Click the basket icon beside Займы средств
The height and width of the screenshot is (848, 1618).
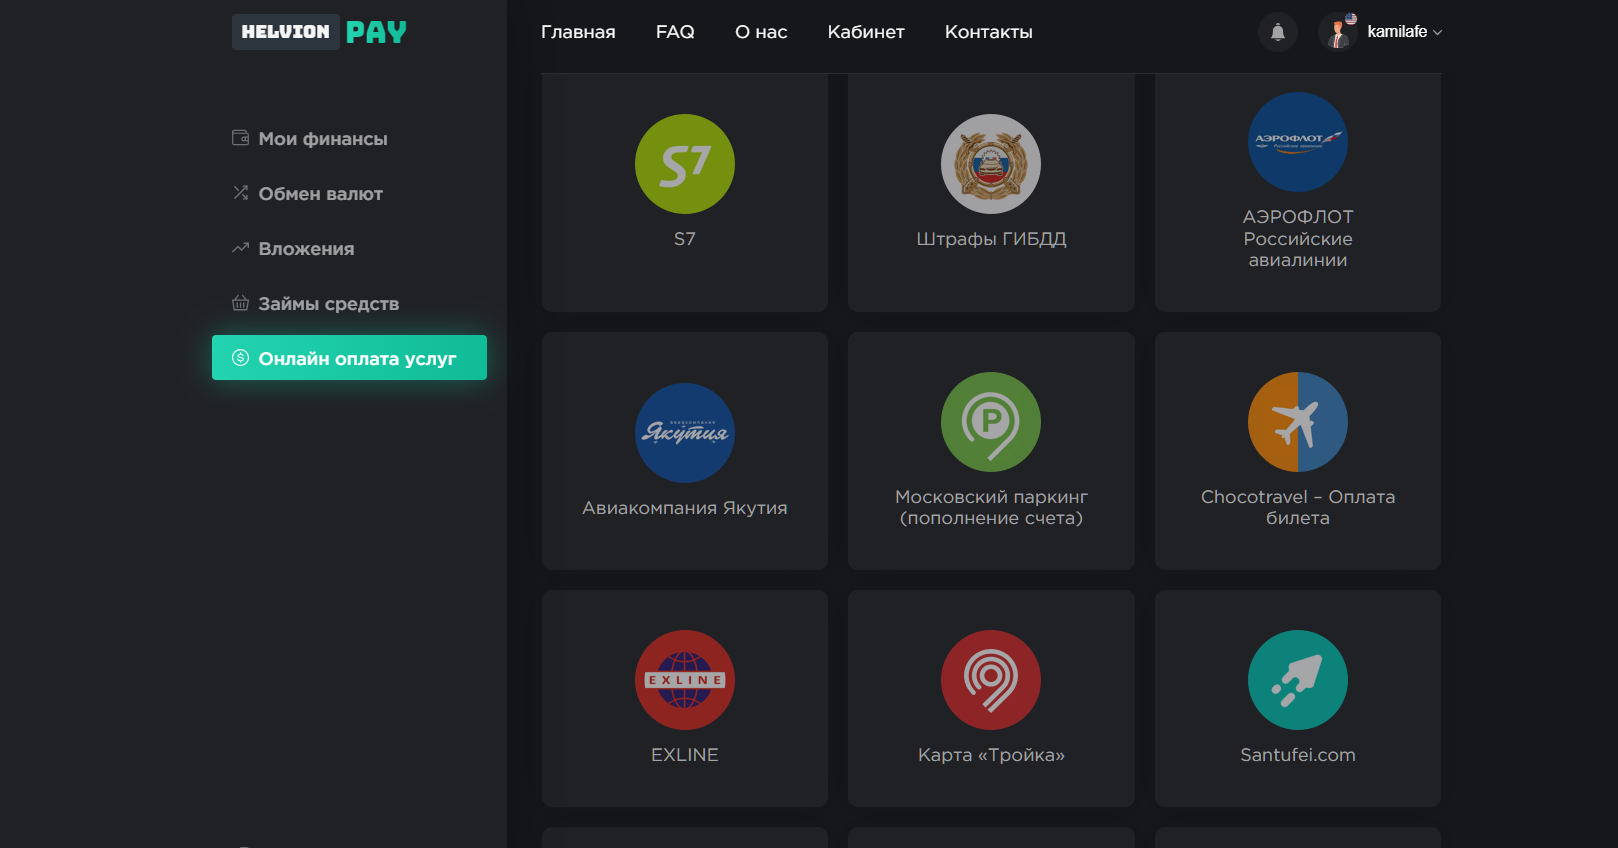coord(240,303)
